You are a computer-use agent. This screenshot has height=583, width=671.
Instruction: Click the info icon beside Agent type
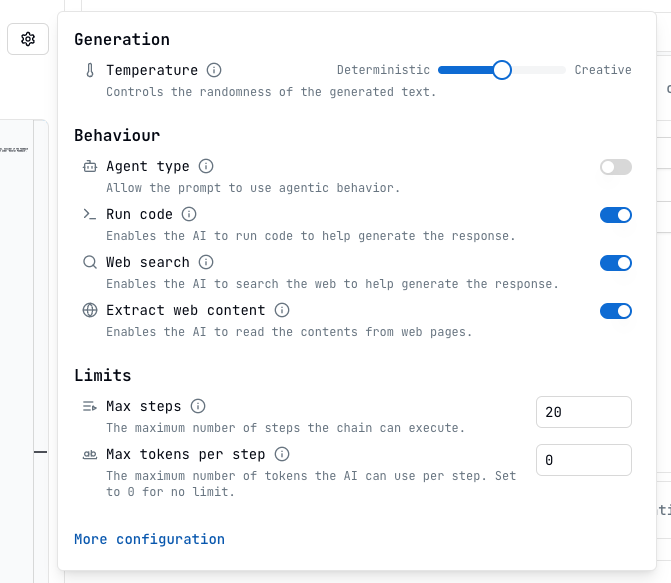click(x=206, y=166)
